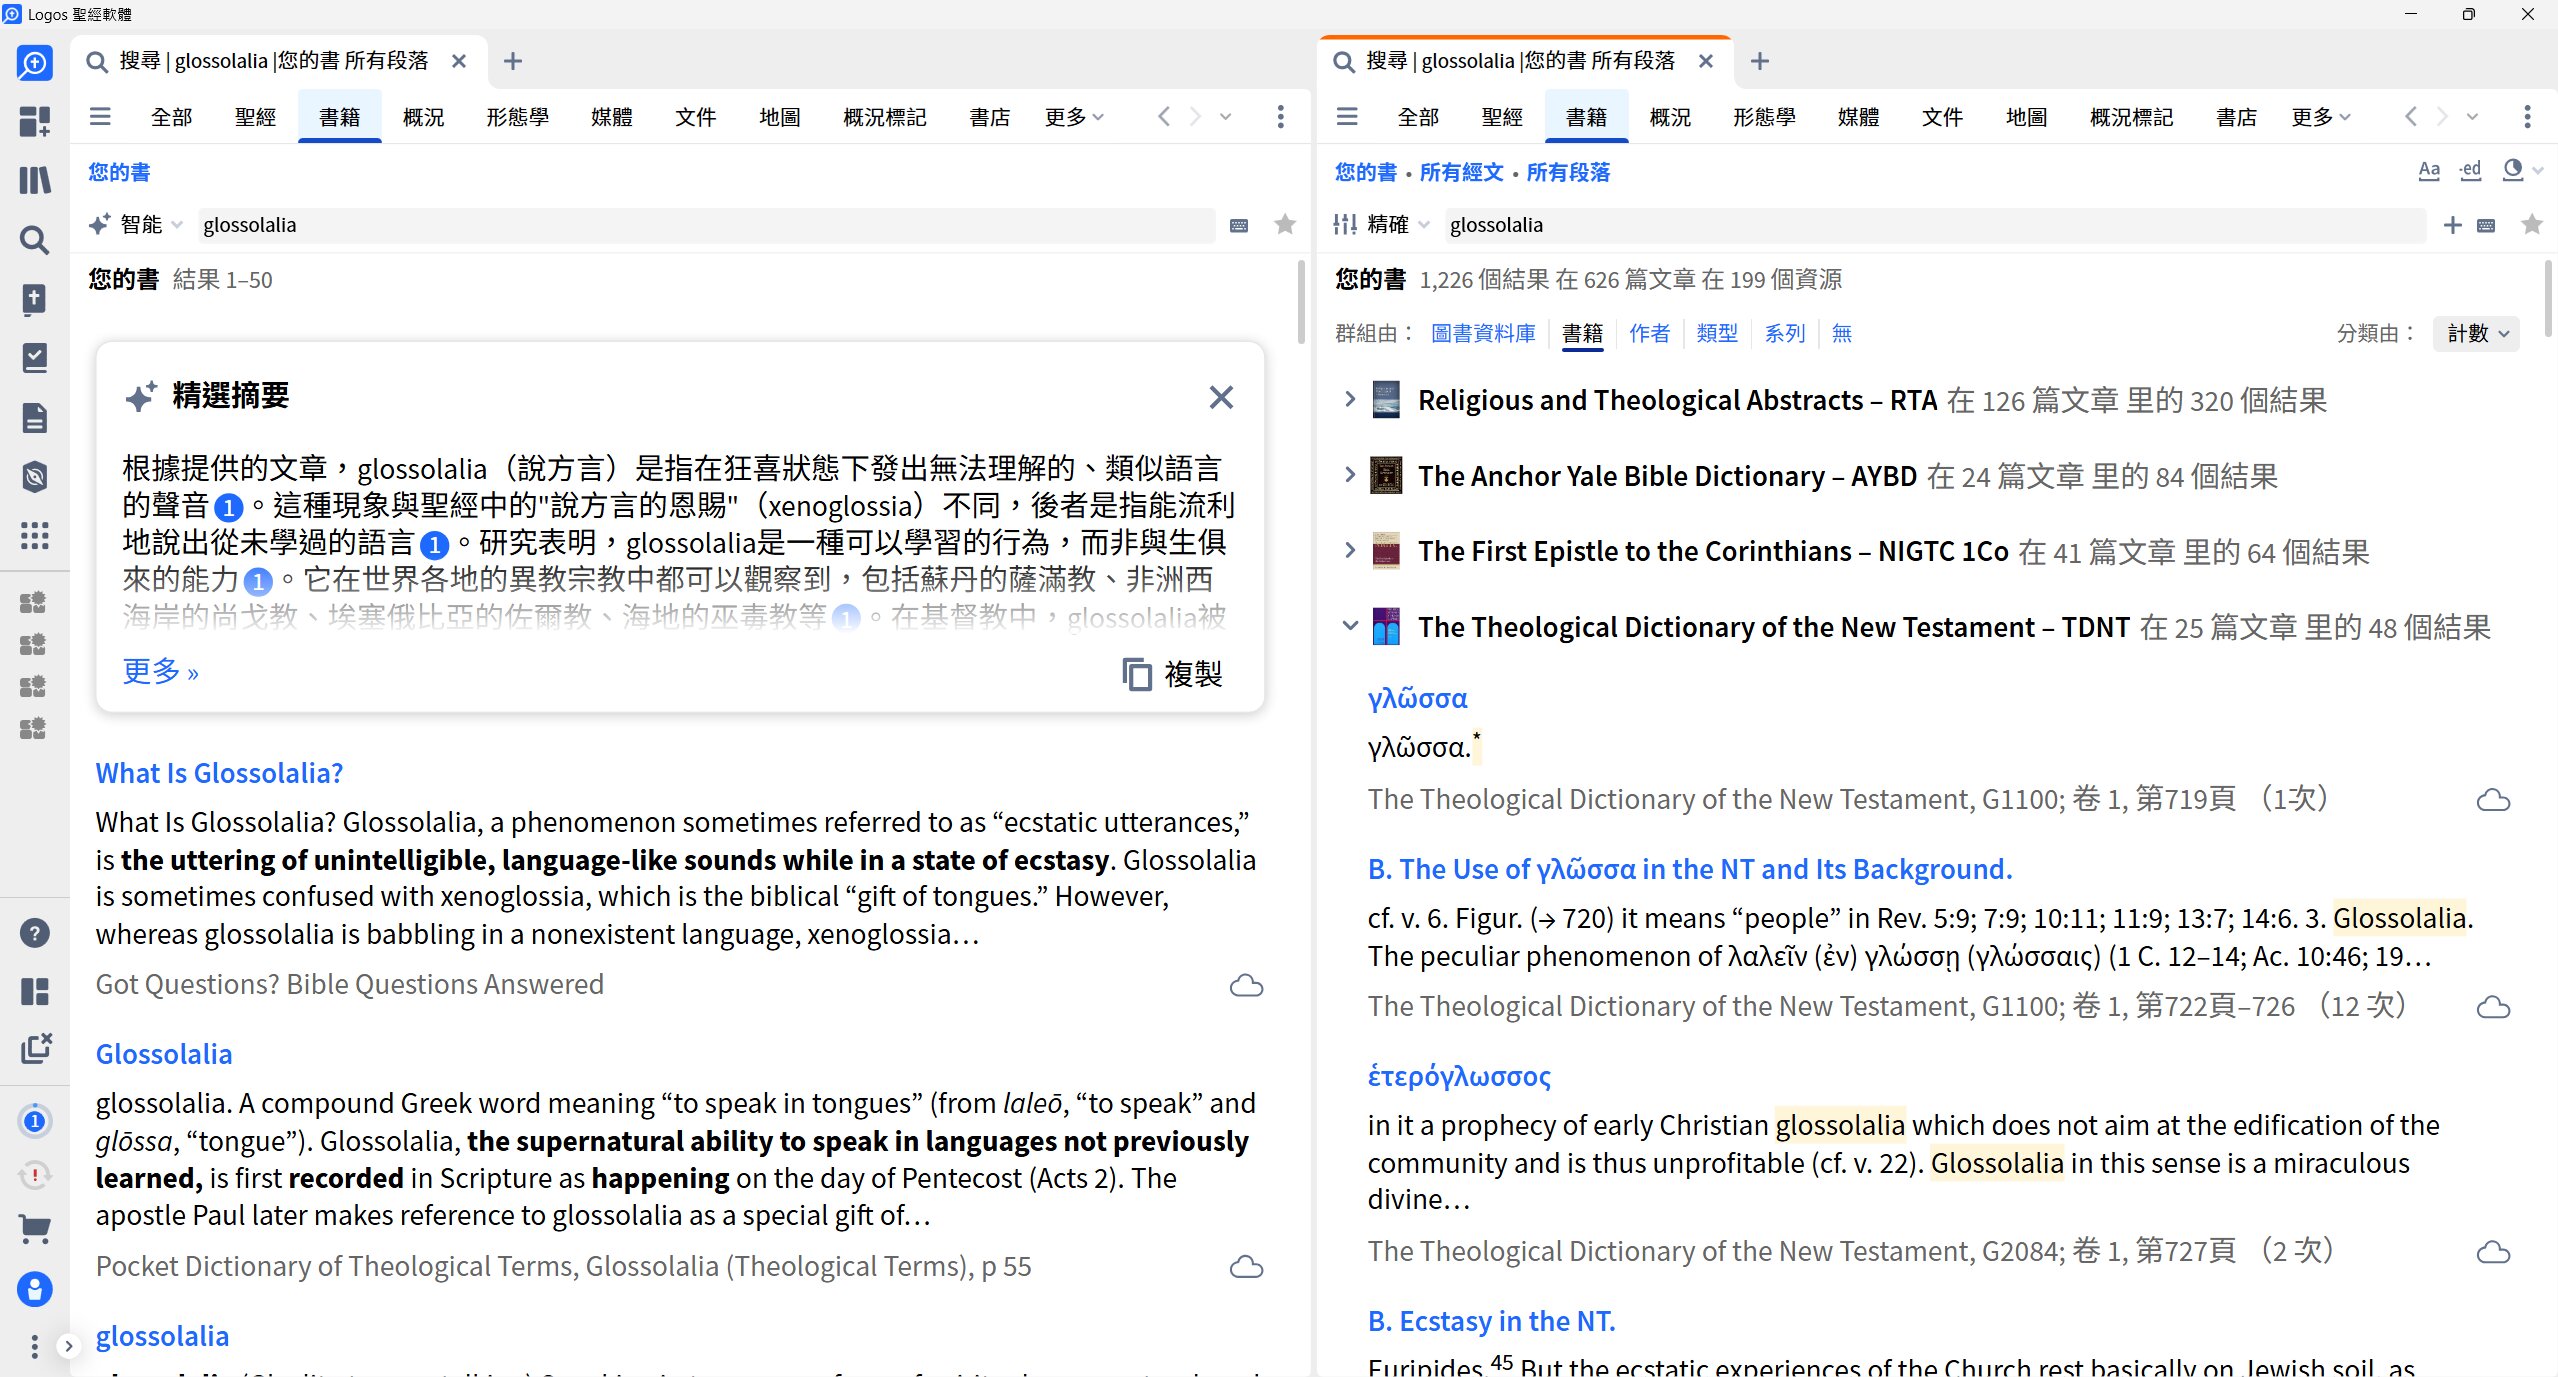Expand First Epistle to the Corinthians results

click(1350, 551)
